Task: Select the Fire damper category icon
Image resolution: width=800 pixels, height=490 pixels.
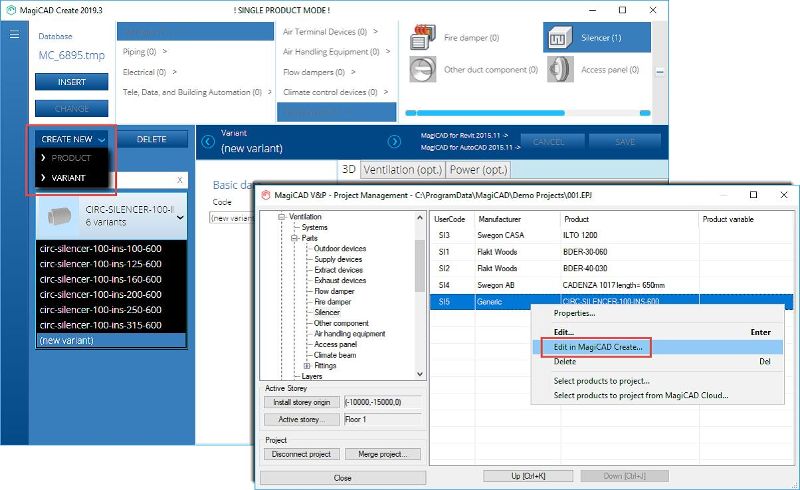Action: click(x=422, y=37)
